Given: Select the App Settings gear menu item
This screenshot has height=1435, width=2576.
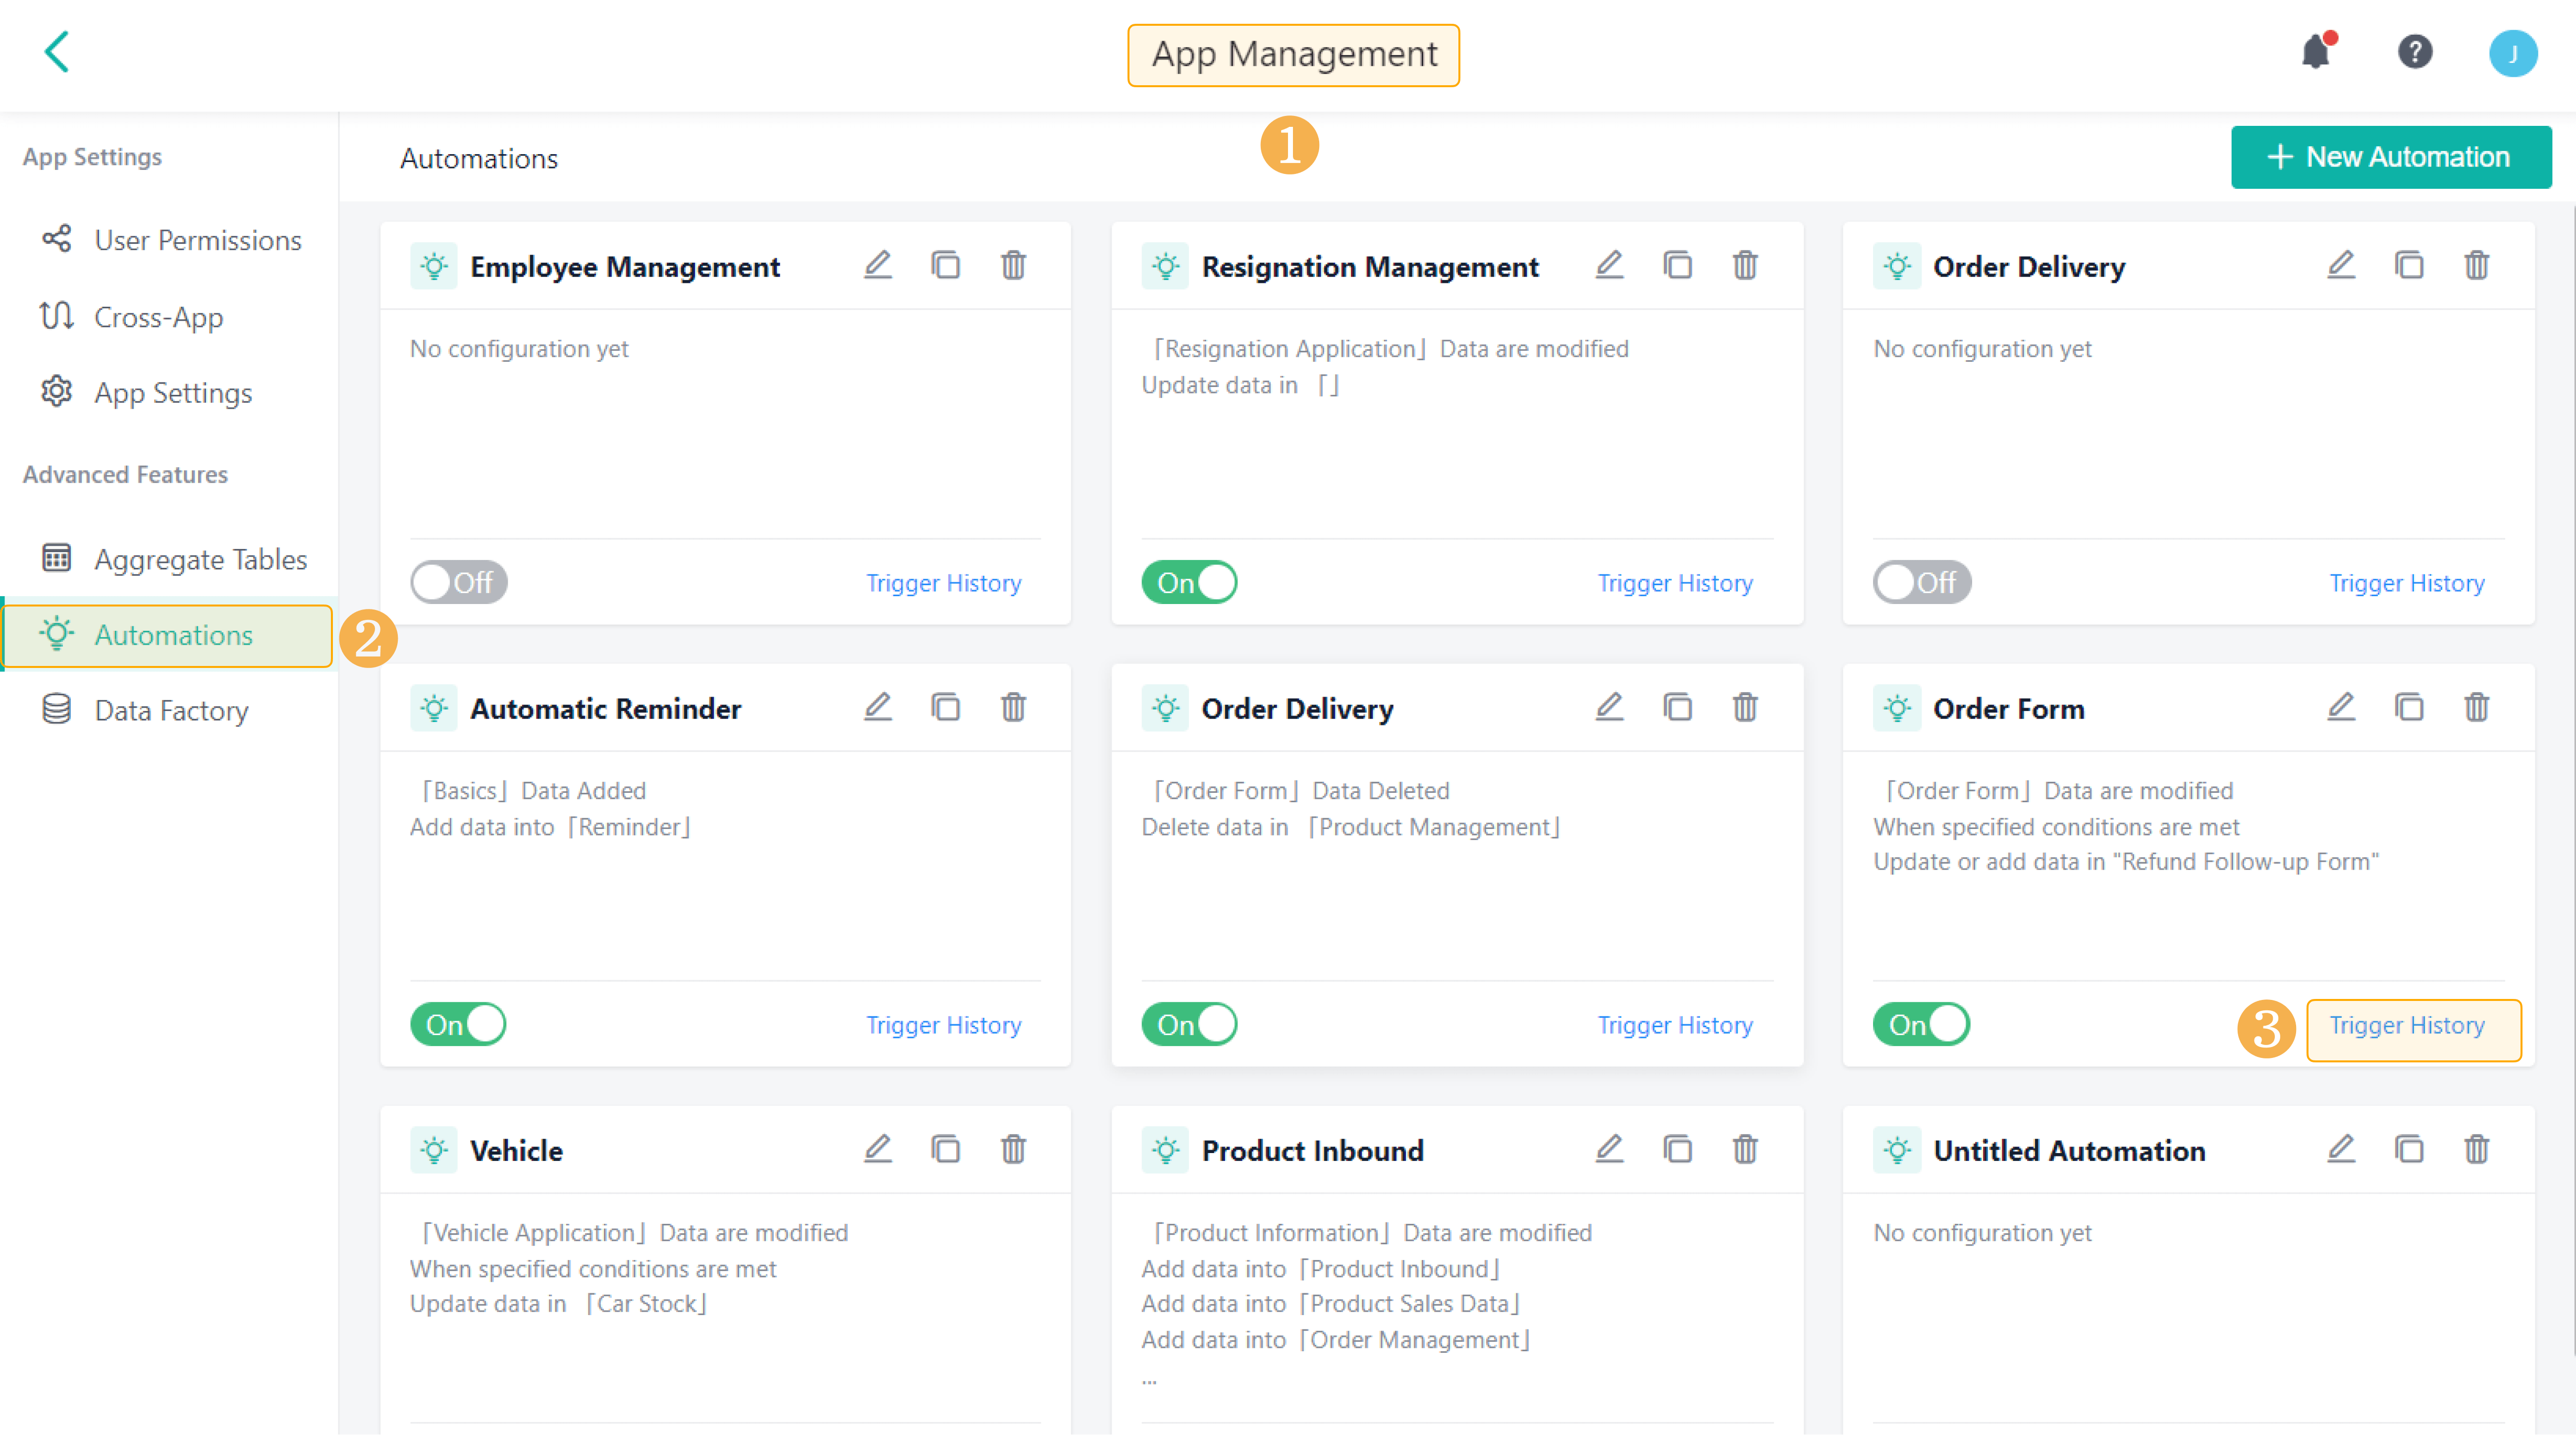Looking at the screenshot, I should click(170, 393).
